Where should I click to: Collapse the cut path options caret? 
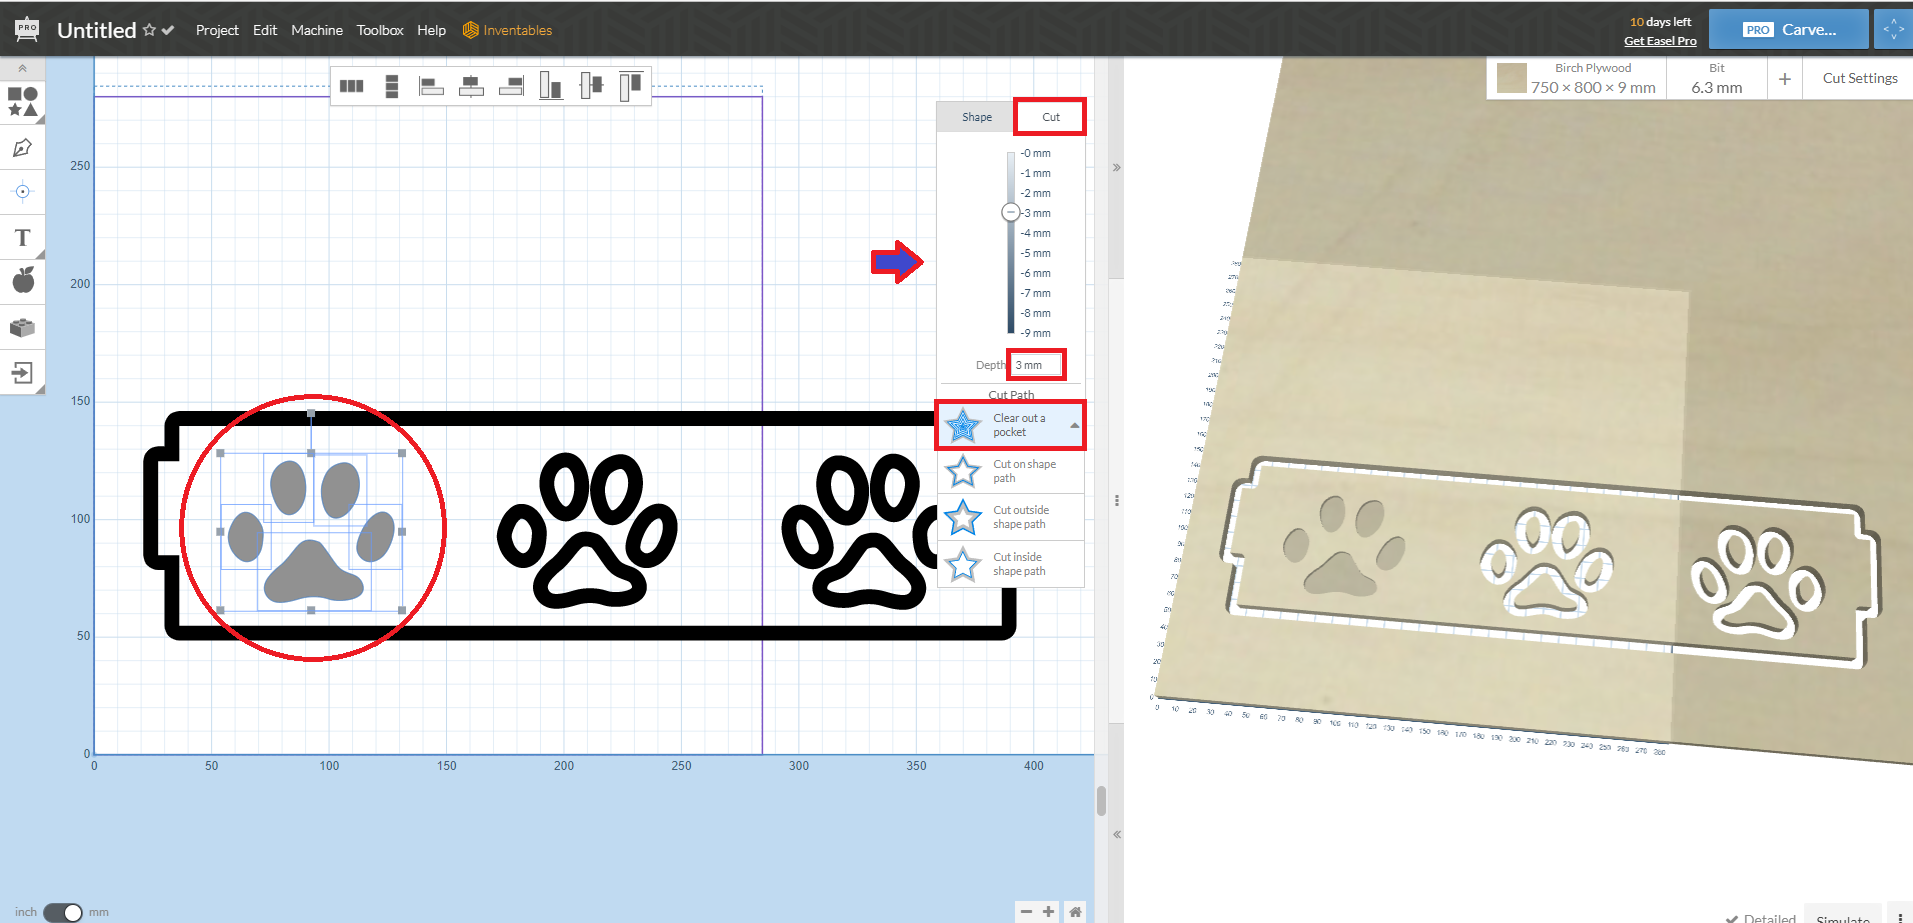(1074, 425)
